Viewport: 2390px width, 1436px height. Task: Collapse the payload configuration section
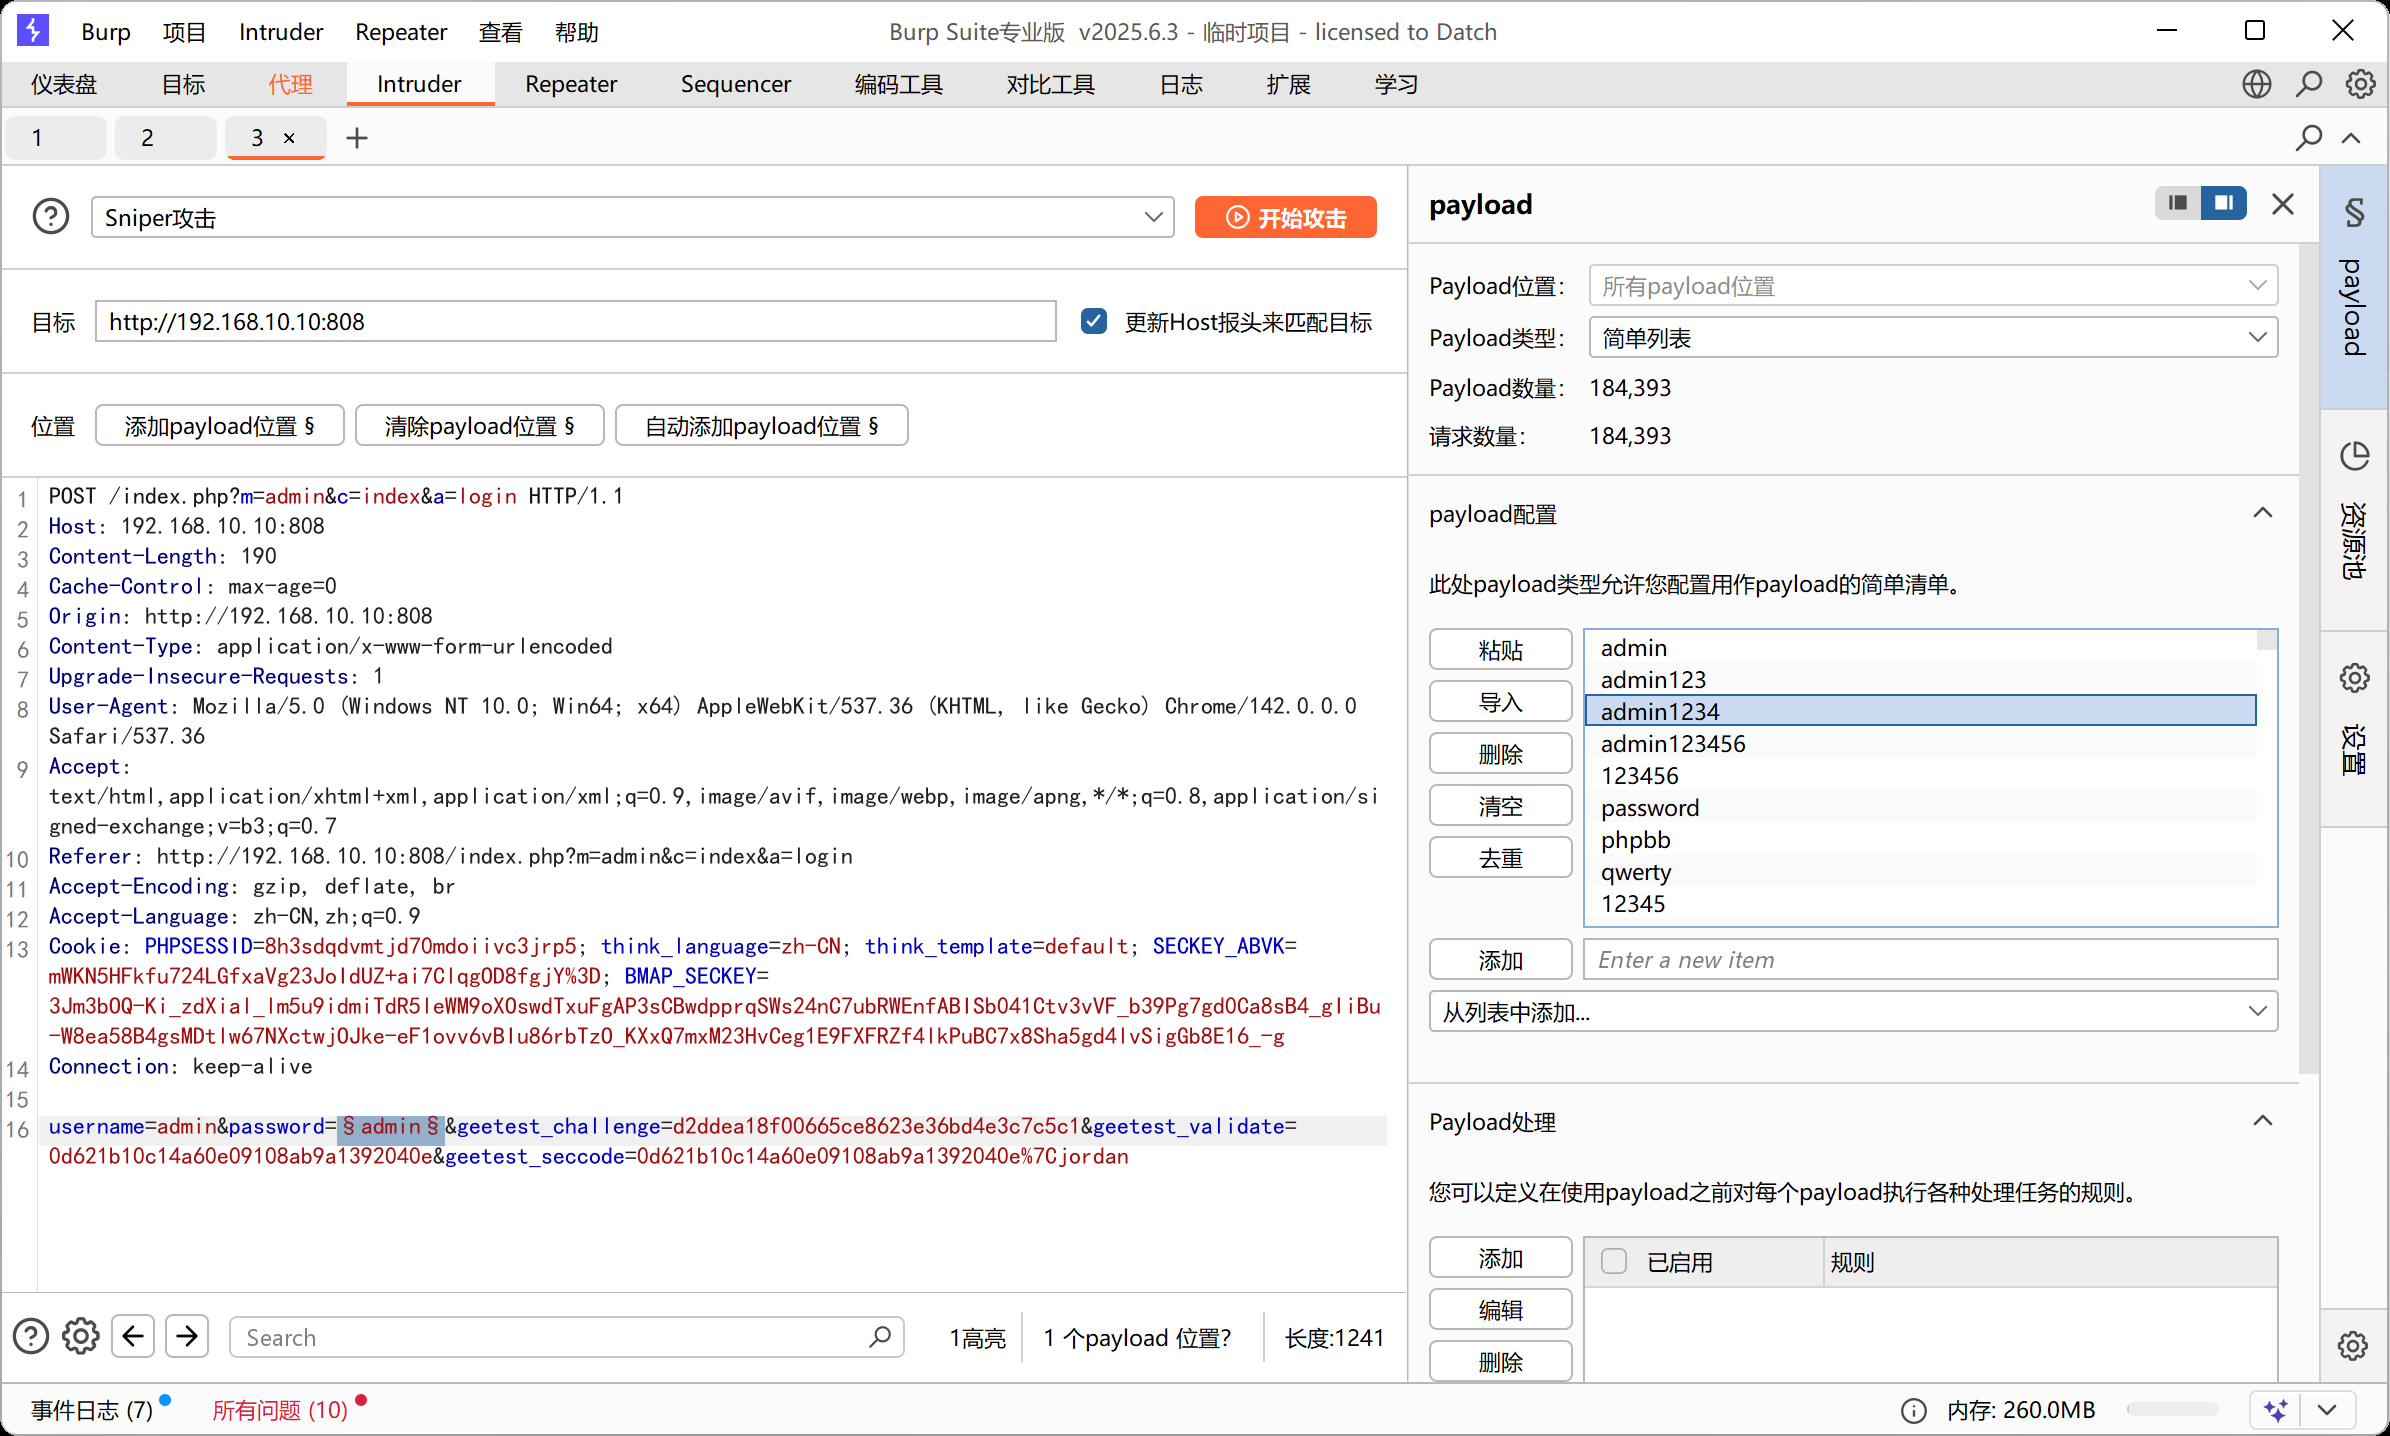[x=2262, y=514]
